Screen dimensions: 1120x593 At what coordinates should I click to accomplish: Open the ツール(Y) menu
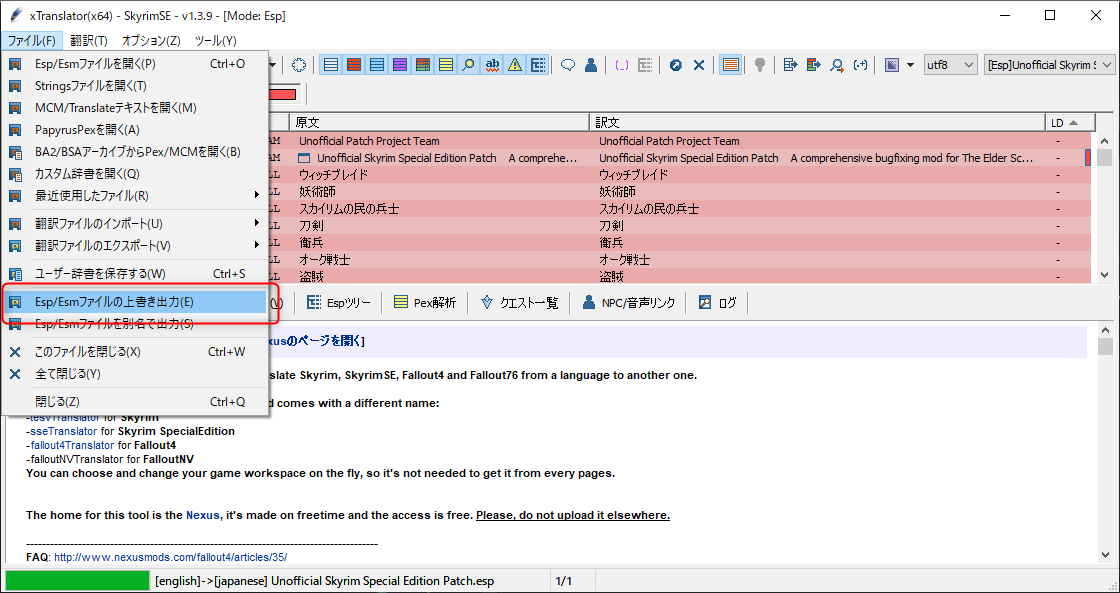pos(215,41)
